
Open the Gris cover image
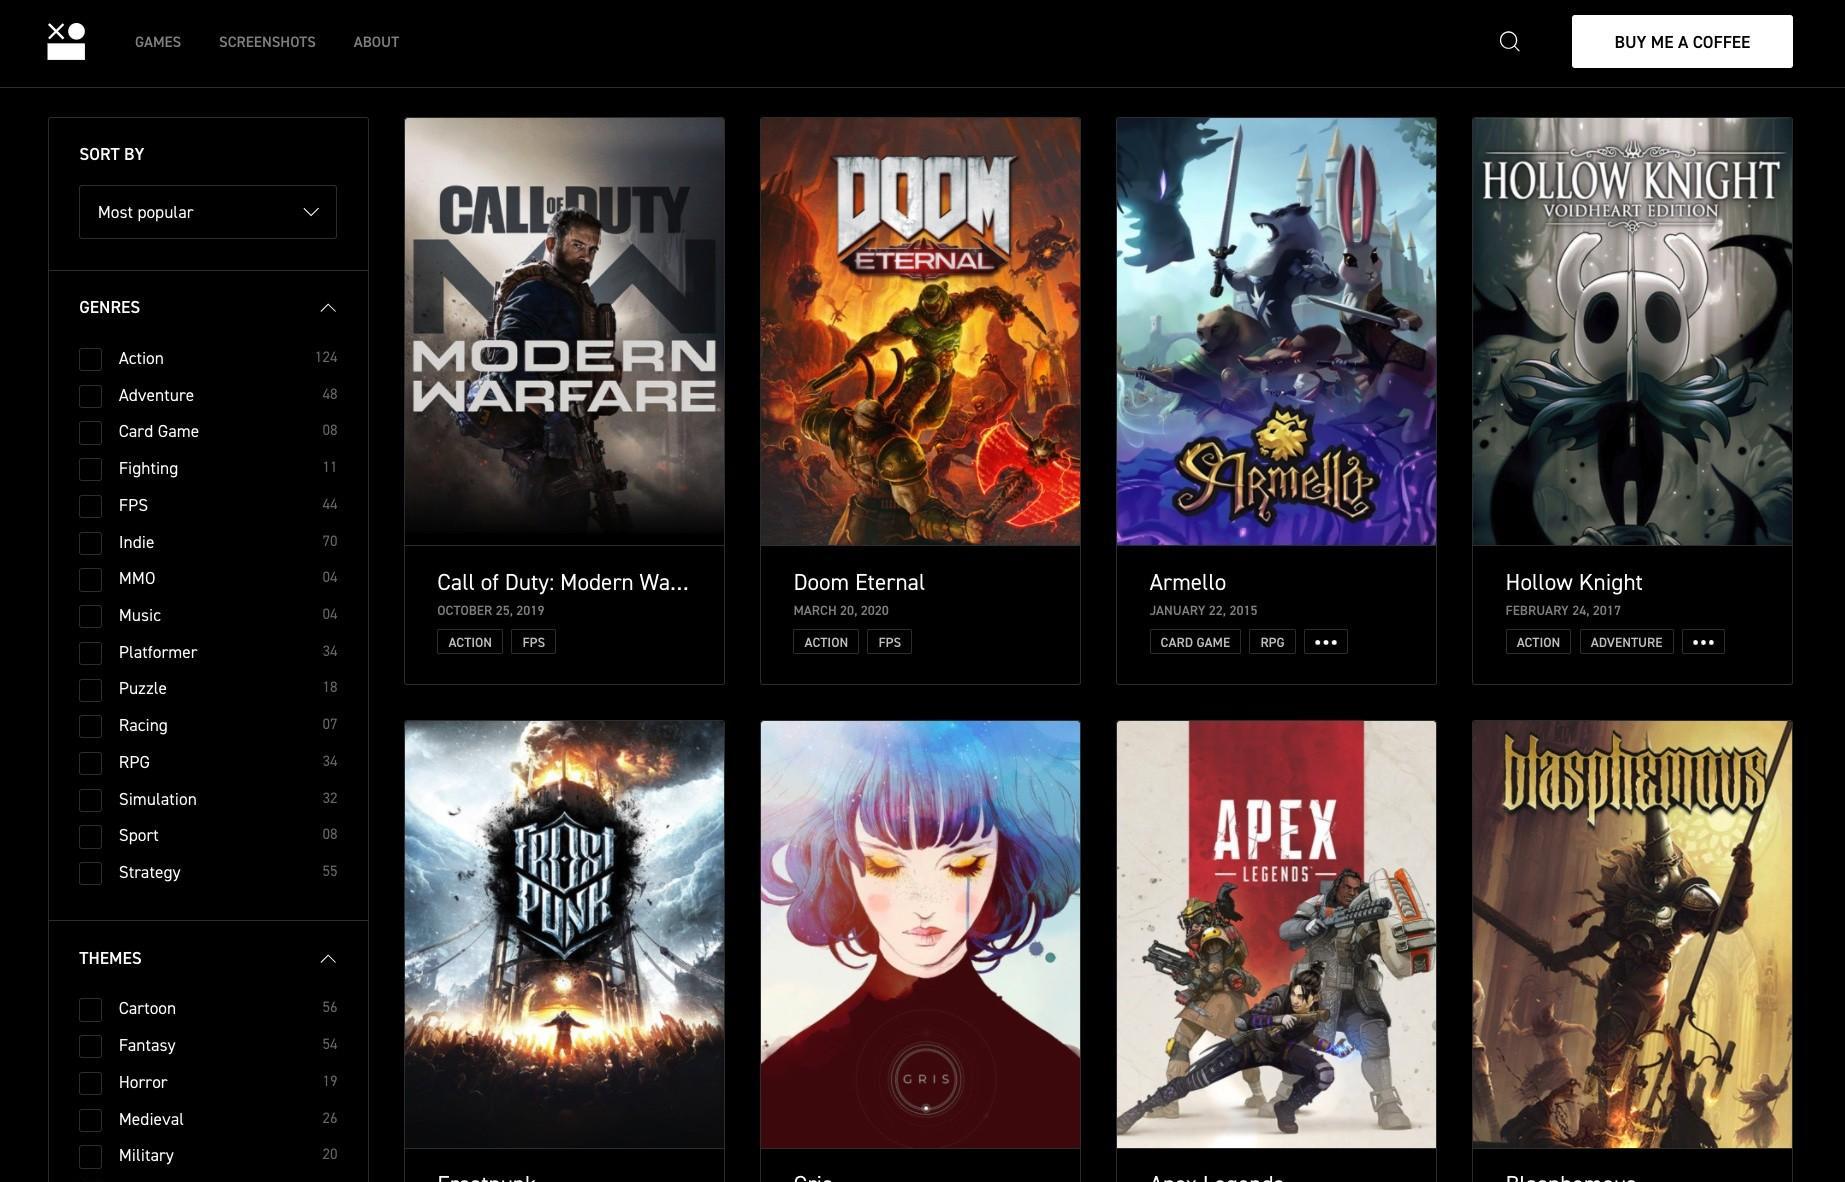coord(920,934)
